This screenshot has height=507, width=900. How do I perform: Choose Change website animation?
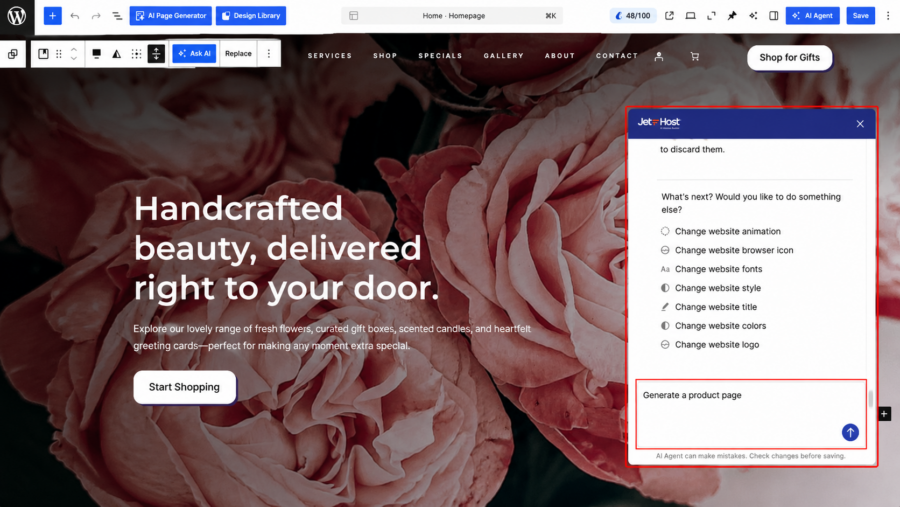720,231
